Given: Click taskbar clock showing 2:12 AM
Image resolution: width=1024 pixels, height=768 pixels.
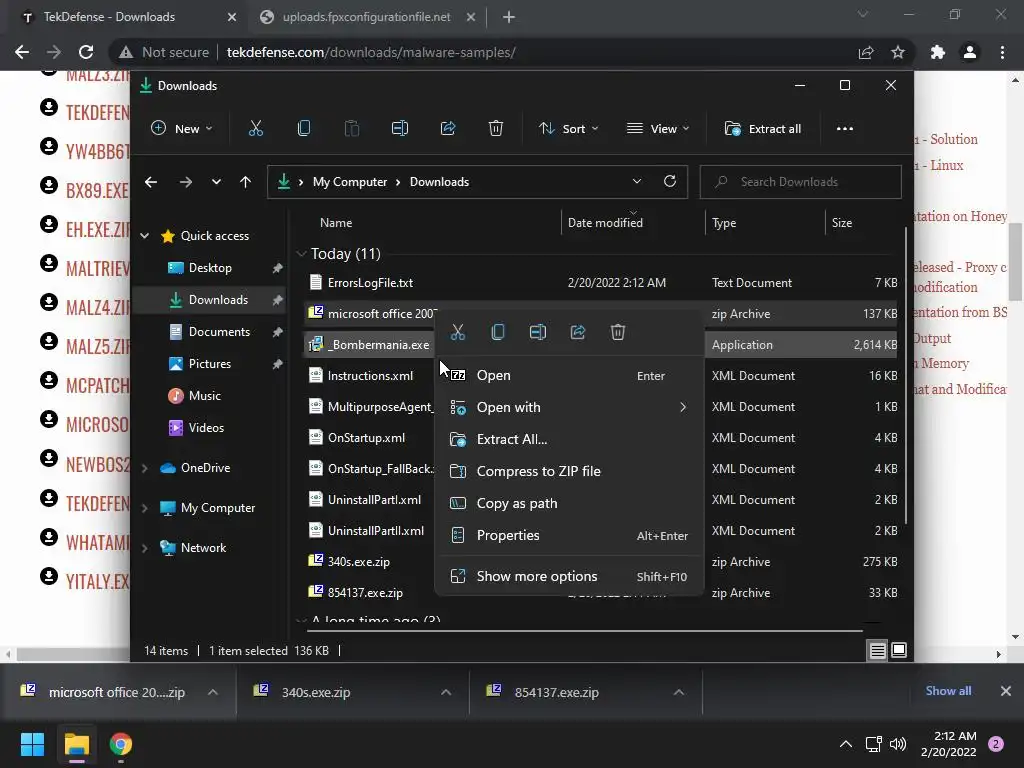Looking at the screenshot, I should click(x=948, y=744).
